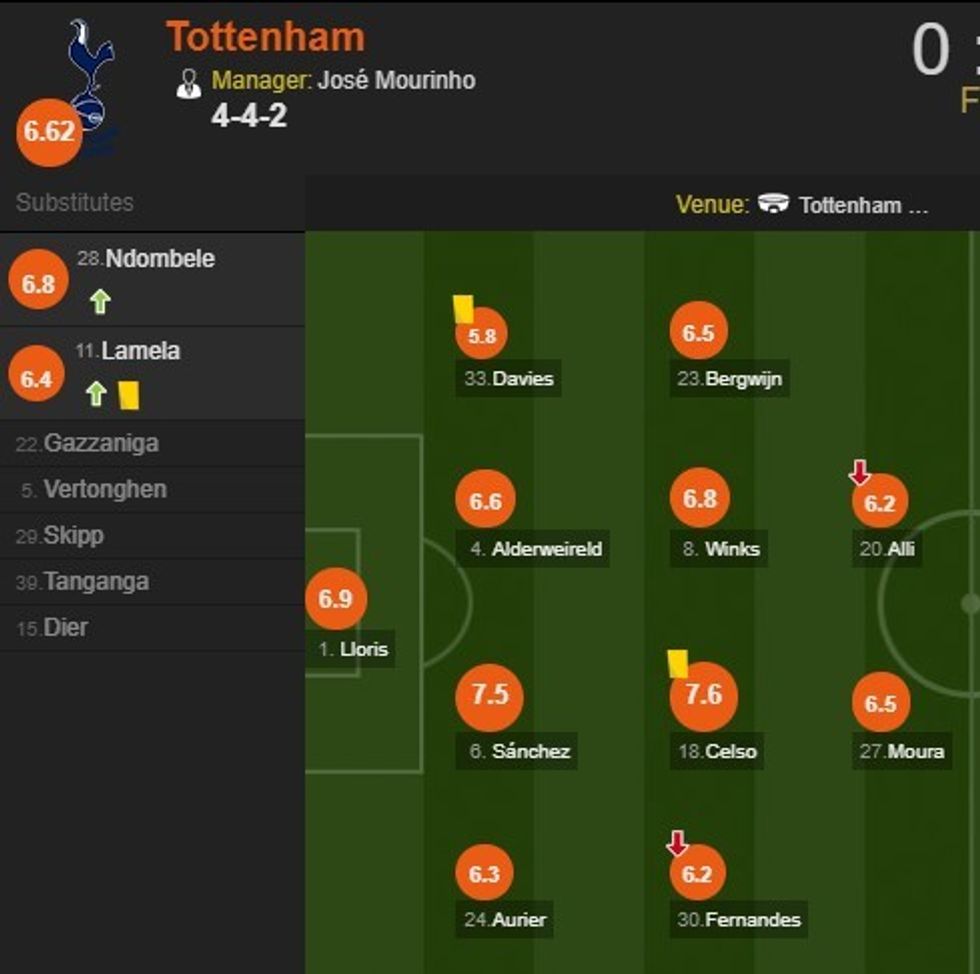Open the Tottenham team name link
980x974 pixels.
pos(265,37)
